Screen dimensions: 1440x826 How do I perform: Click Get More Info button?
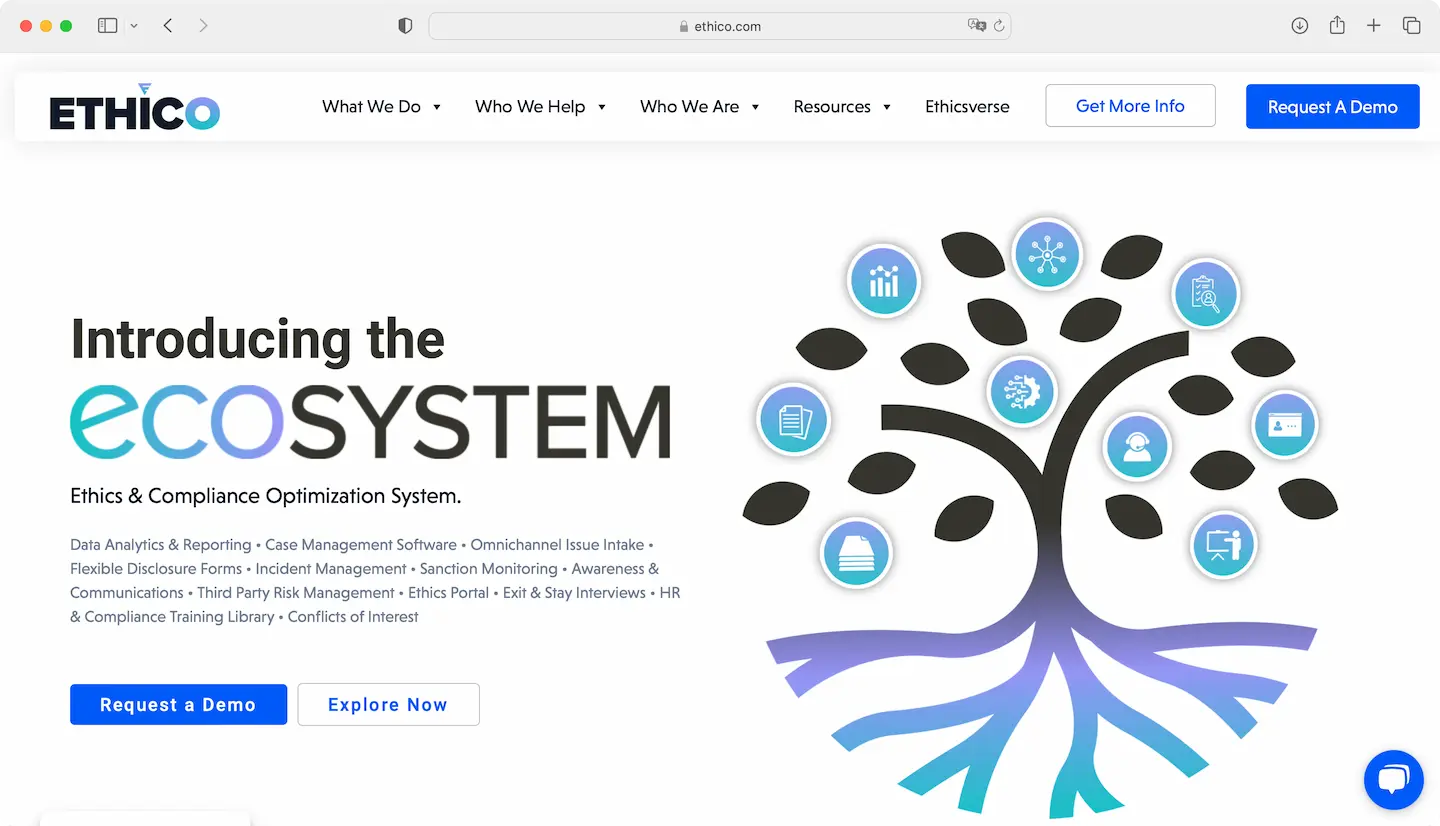[x=1130, y=106]
